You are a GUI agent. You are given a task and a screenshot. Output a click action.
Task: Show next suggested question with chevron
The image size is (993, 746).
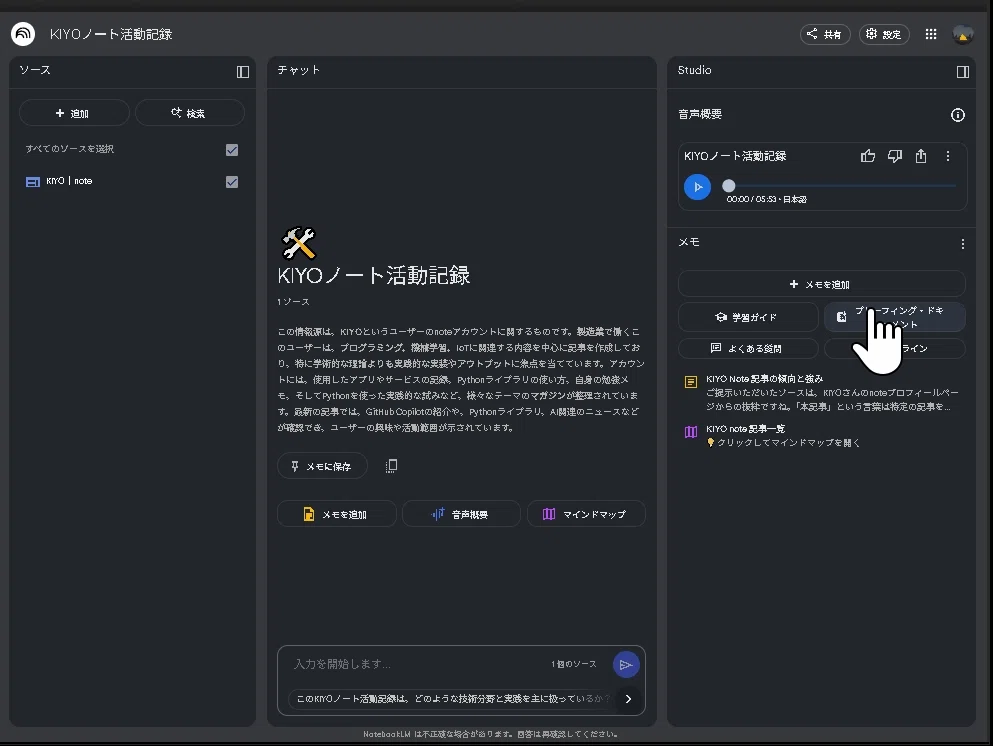click(628, 699)
